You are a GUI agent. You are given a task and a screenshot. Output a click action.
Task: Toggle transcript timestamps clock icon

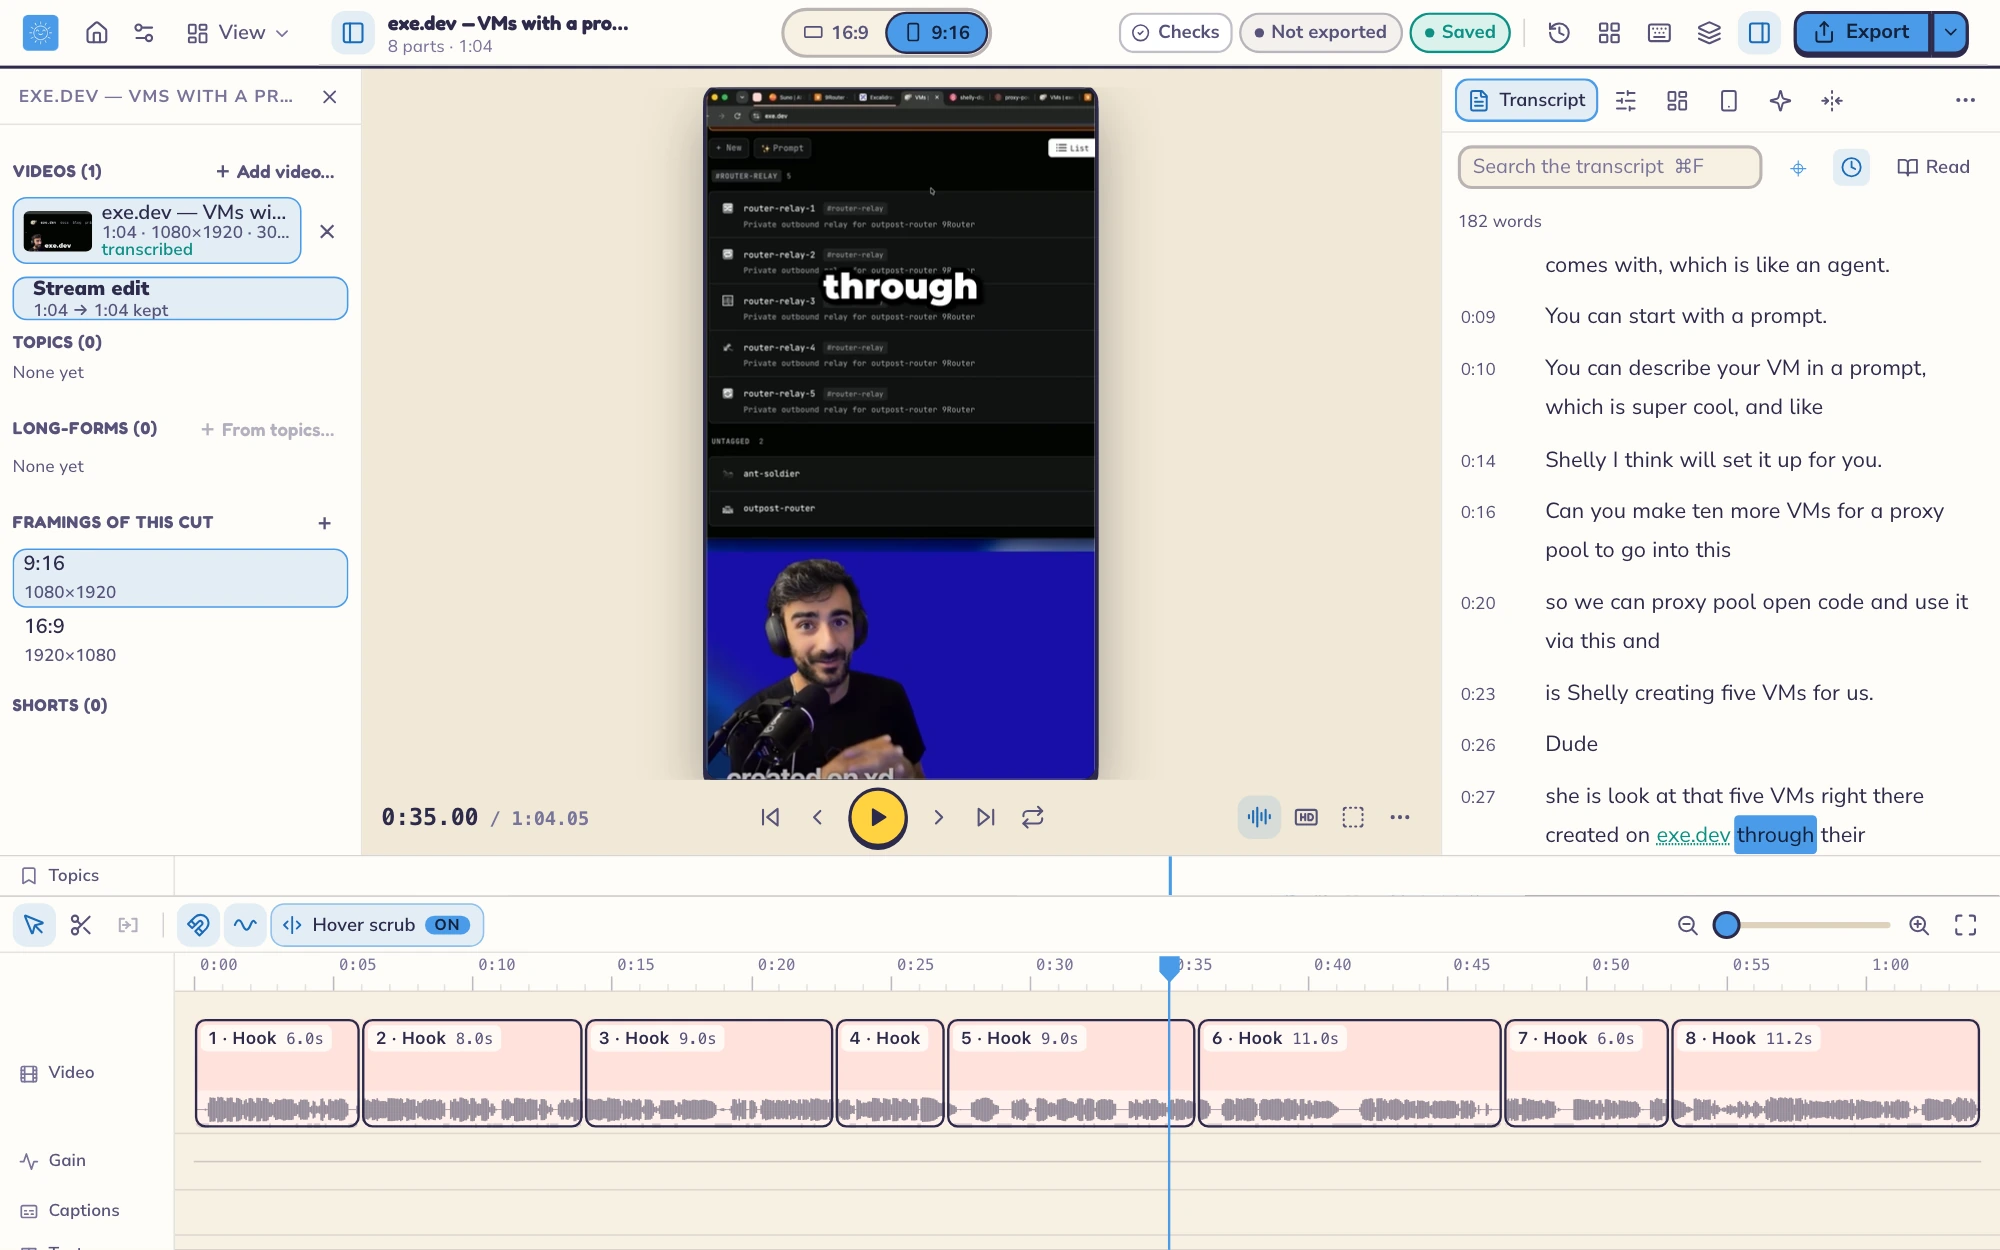pyautogui.click(x=1851, y=167)
